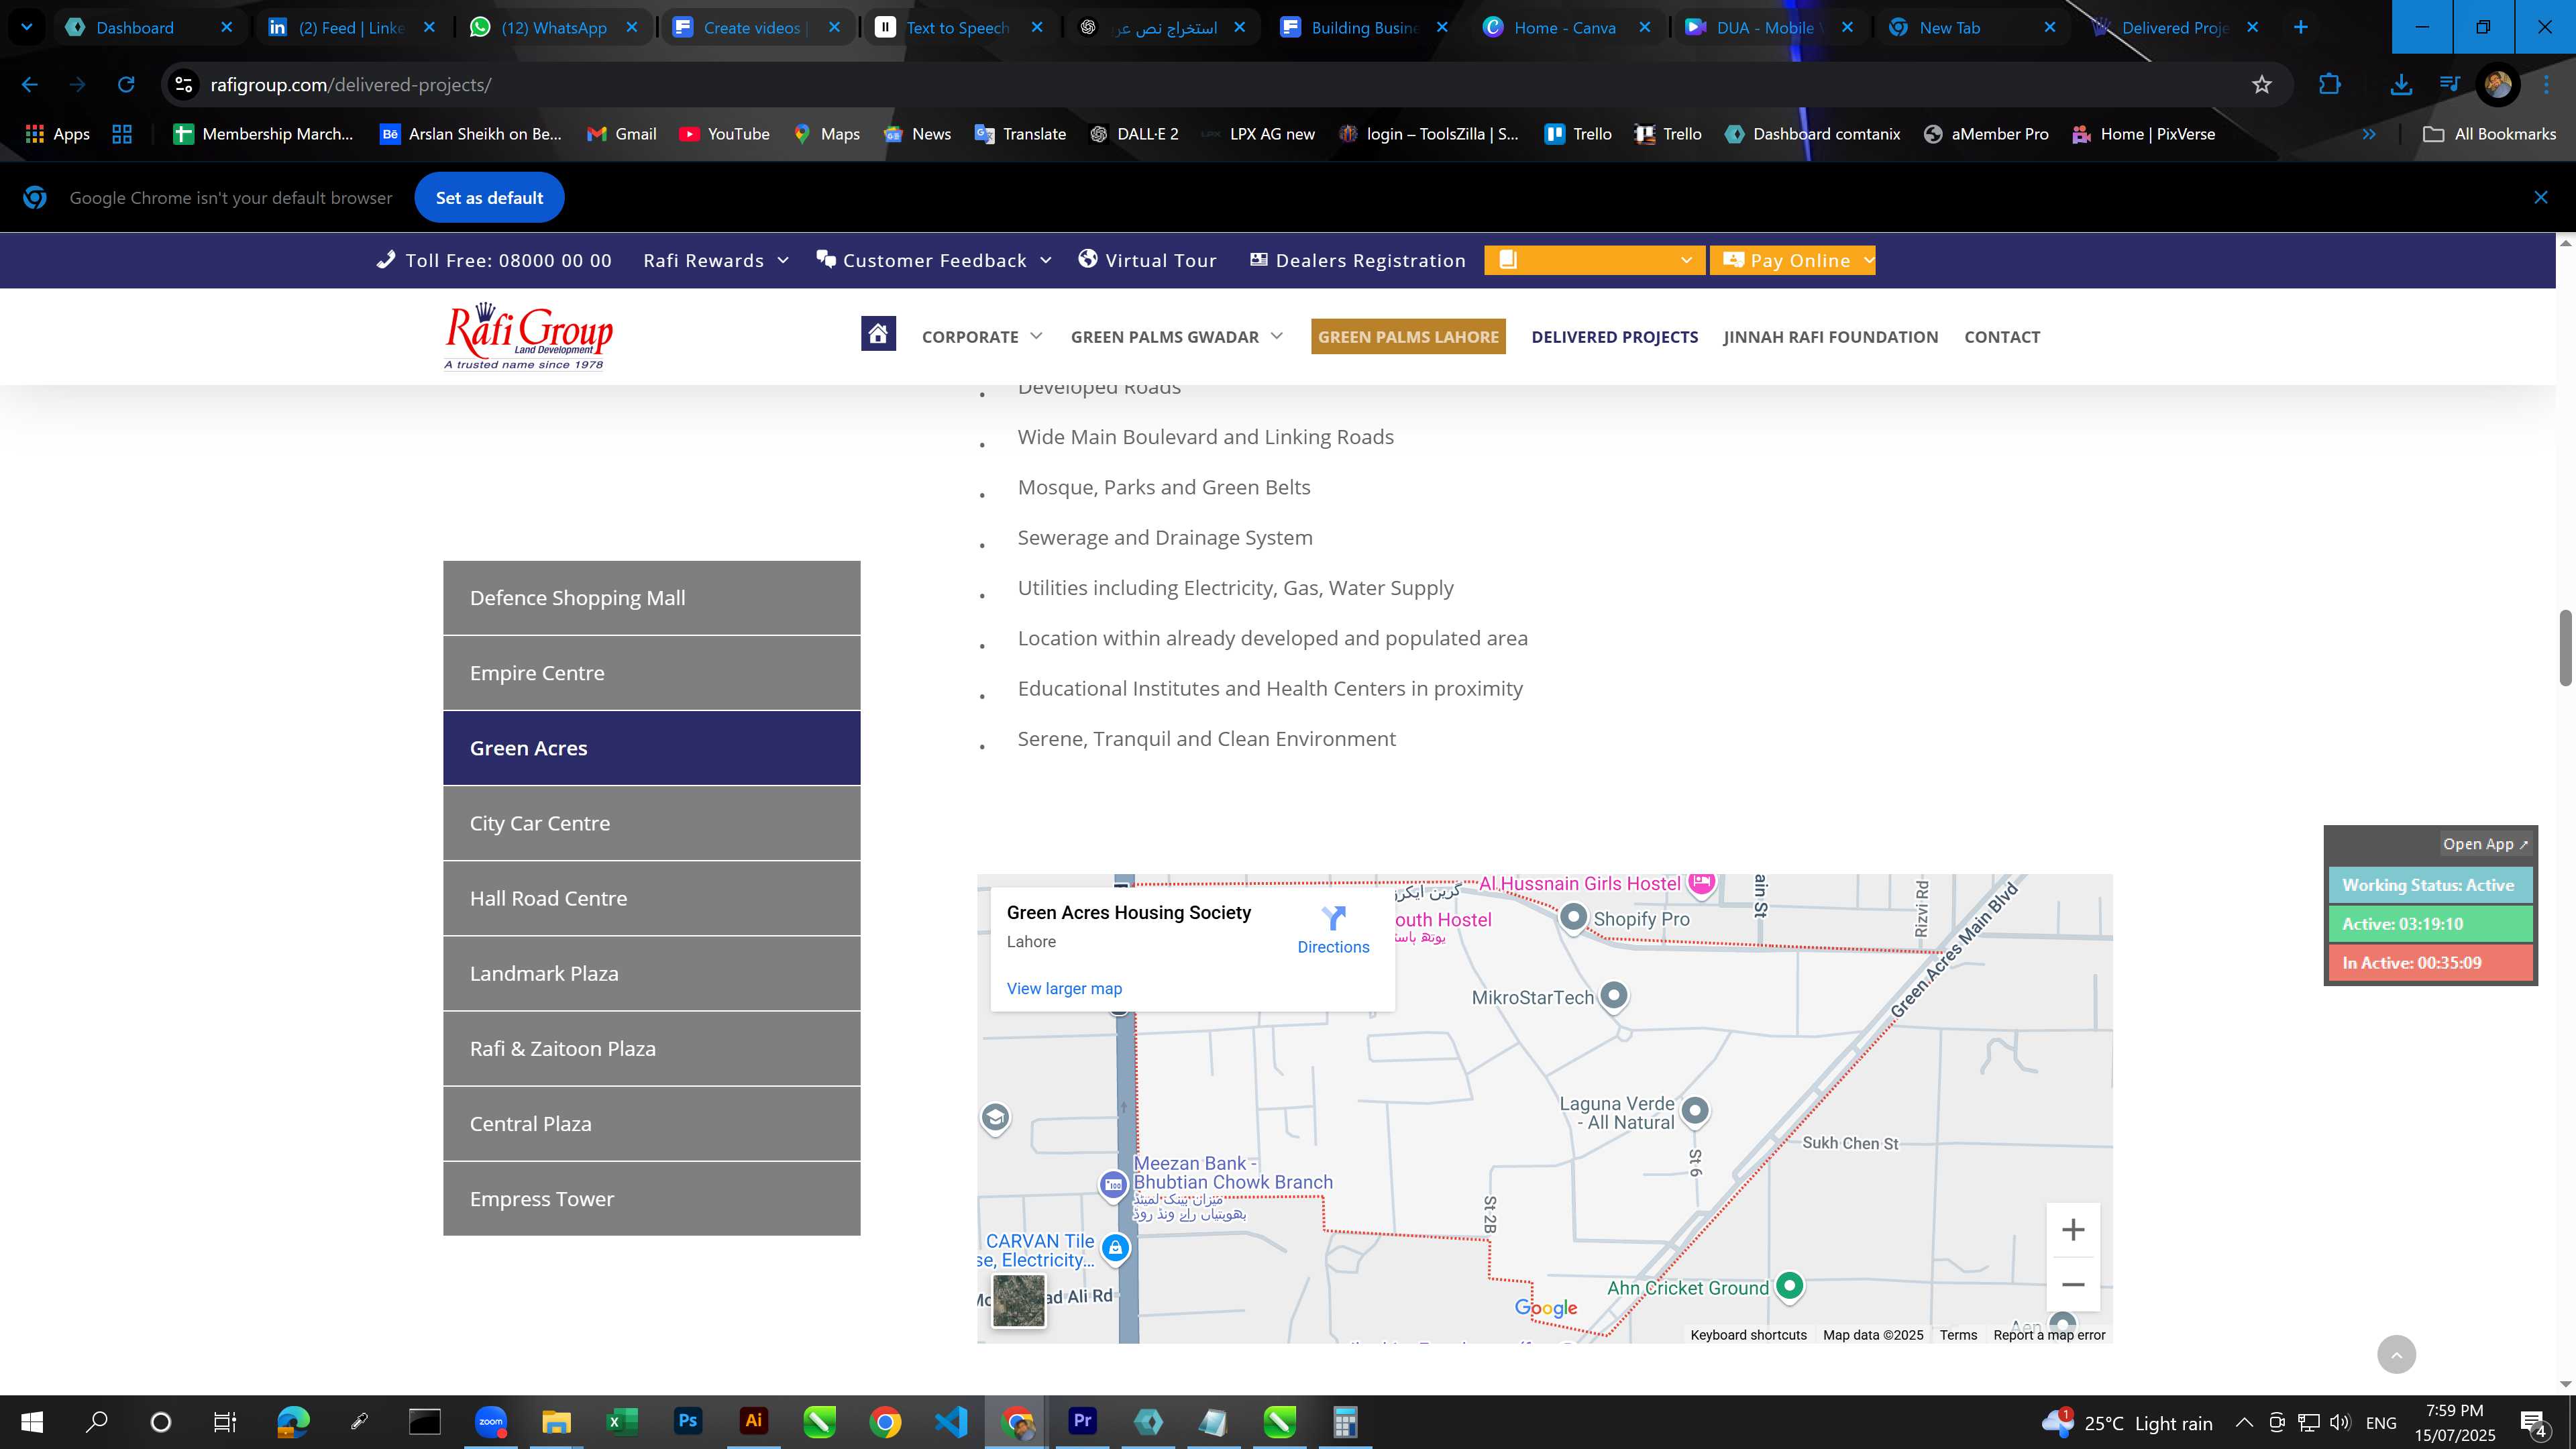This screenshot has height=1449, width=2576.
Task: Select City Car Centre project tab
Action: 651,823
